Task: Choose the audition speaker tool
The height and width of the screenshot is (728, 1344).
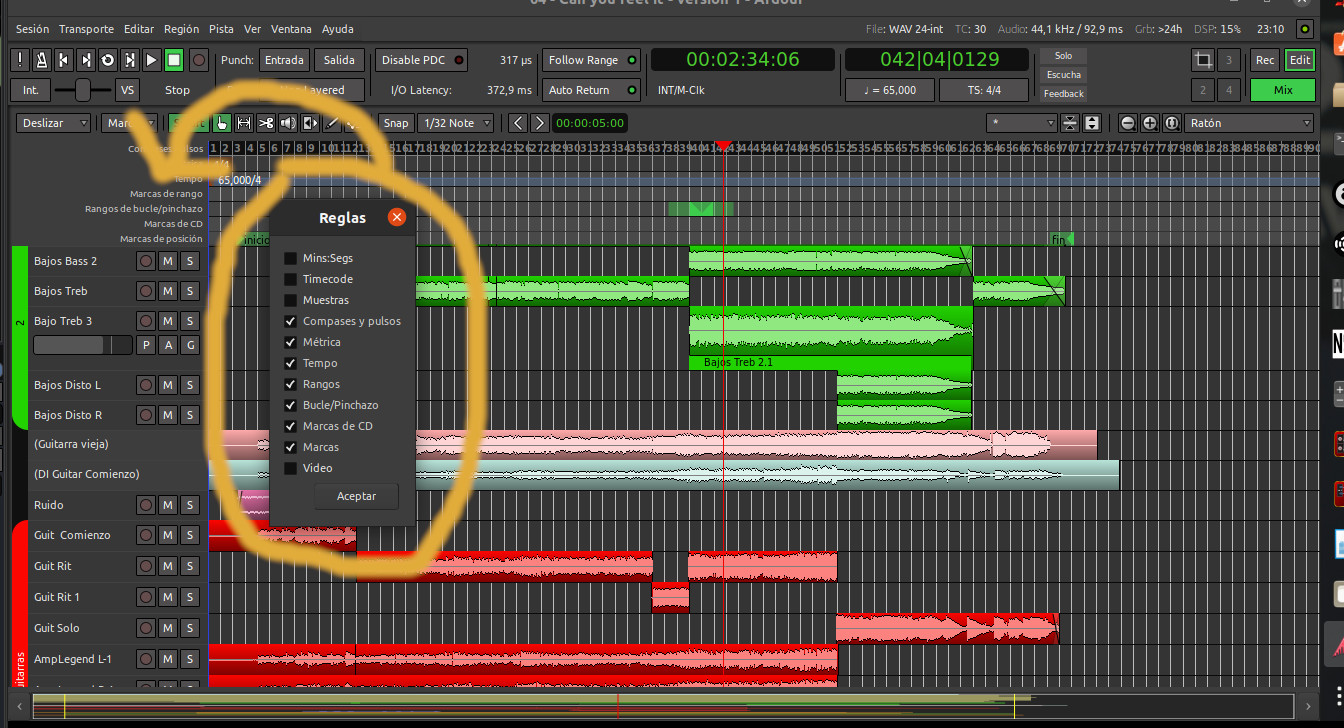Action: [x=288, y=123]
